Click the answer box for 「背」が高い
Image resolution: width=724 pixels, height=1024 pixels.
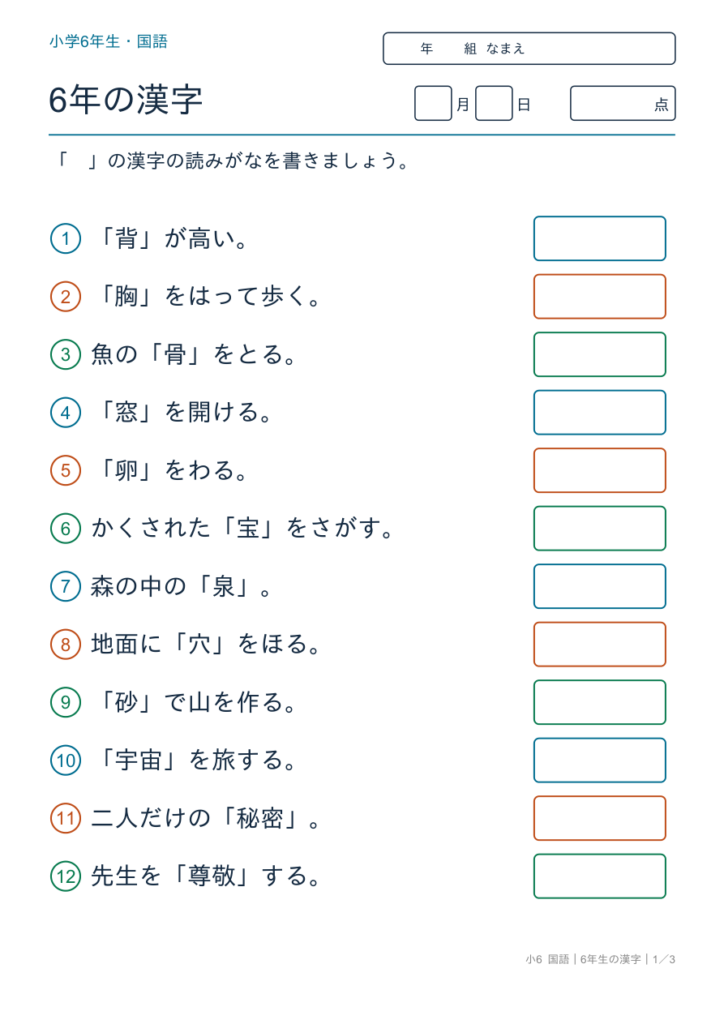[x=599, y=238]
